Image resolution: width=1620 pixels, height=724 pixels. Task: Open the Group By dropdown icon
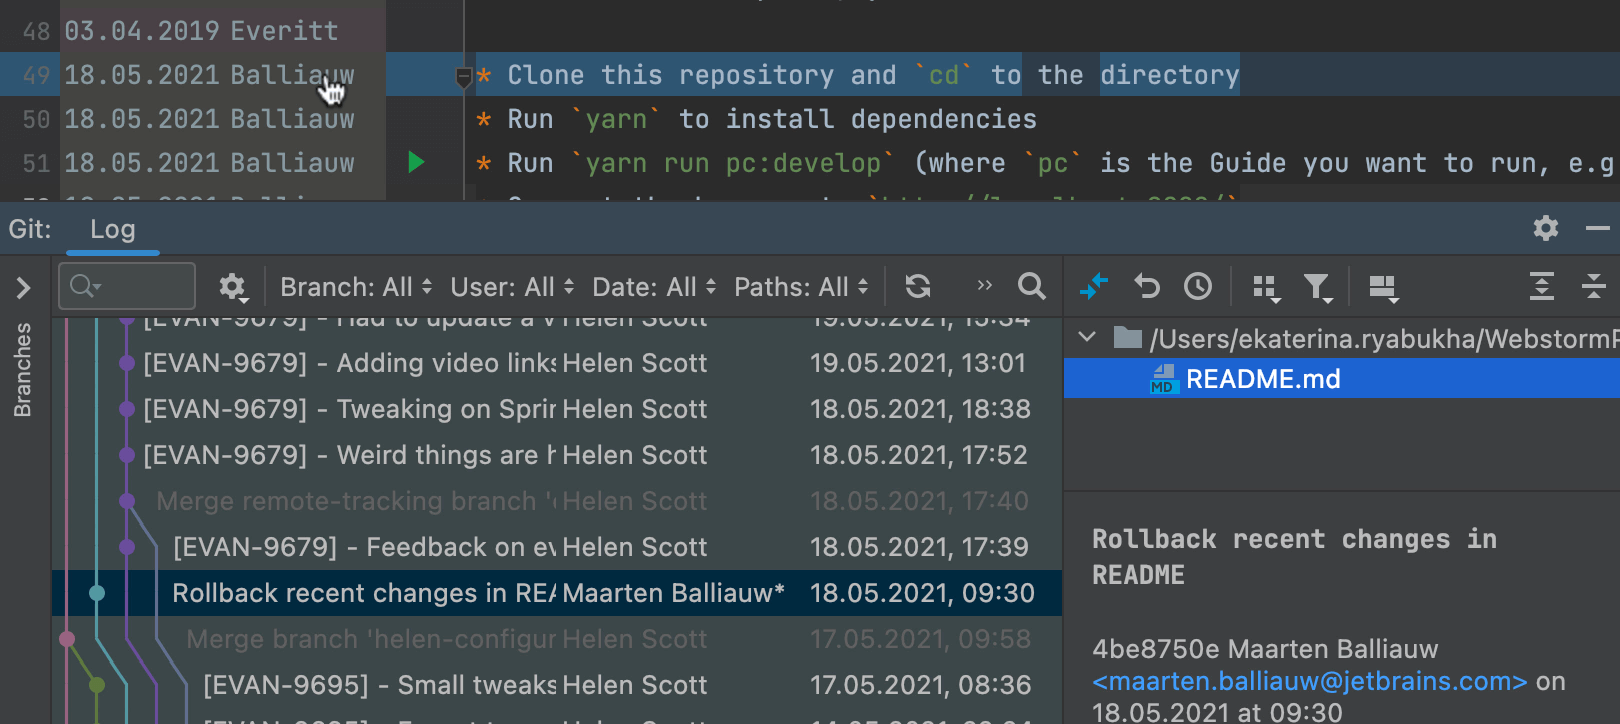click(1266, 288)
